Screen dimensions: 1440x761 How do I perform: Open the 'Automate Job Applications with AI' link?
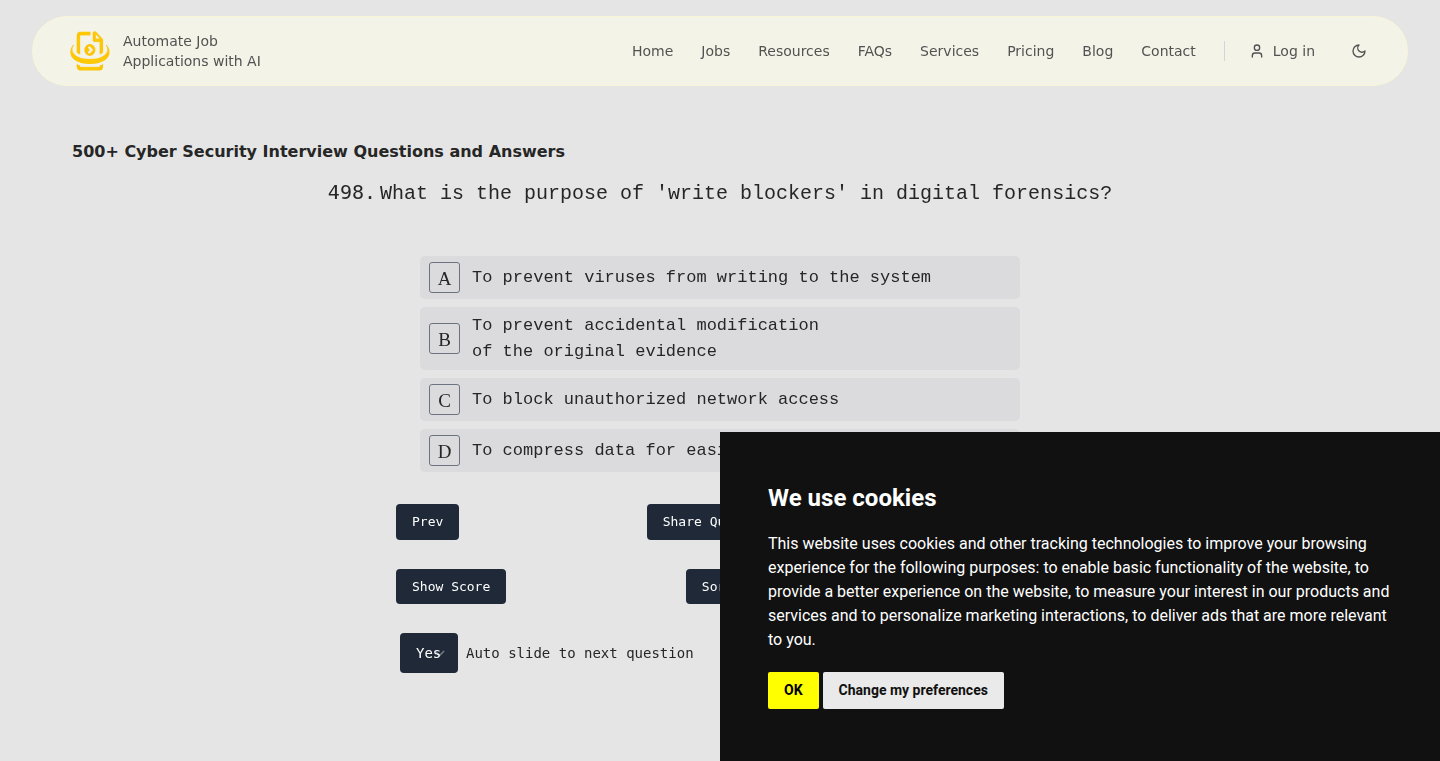[192, 51]
